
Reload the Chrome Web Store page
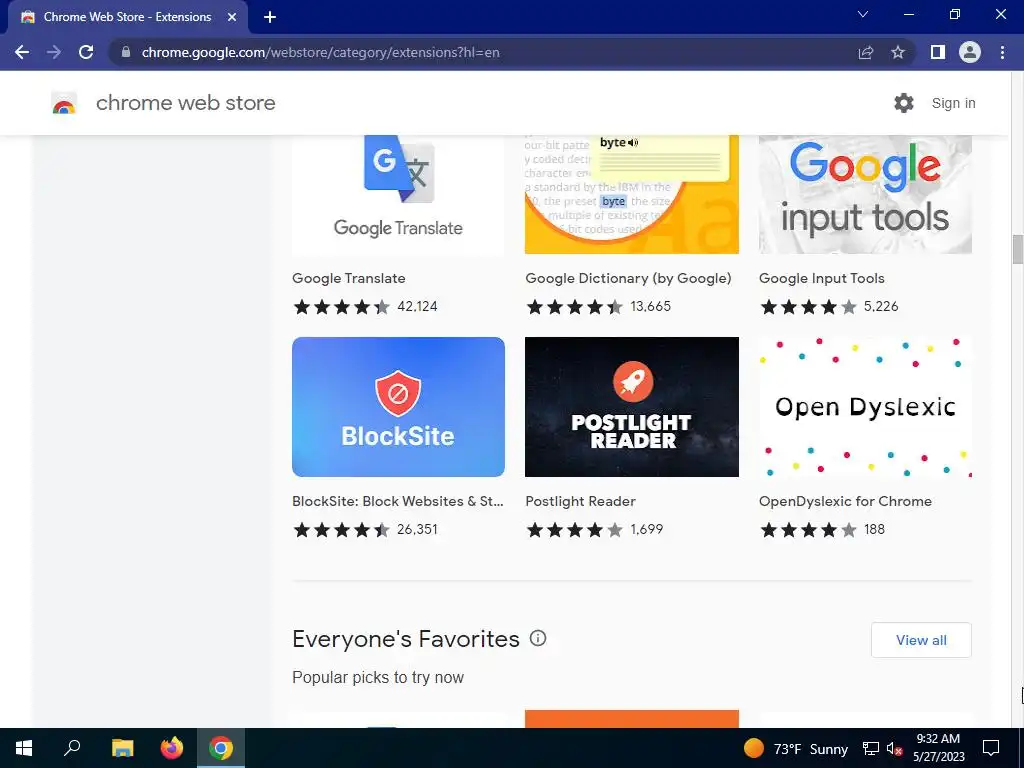click(x=86, y=52)
